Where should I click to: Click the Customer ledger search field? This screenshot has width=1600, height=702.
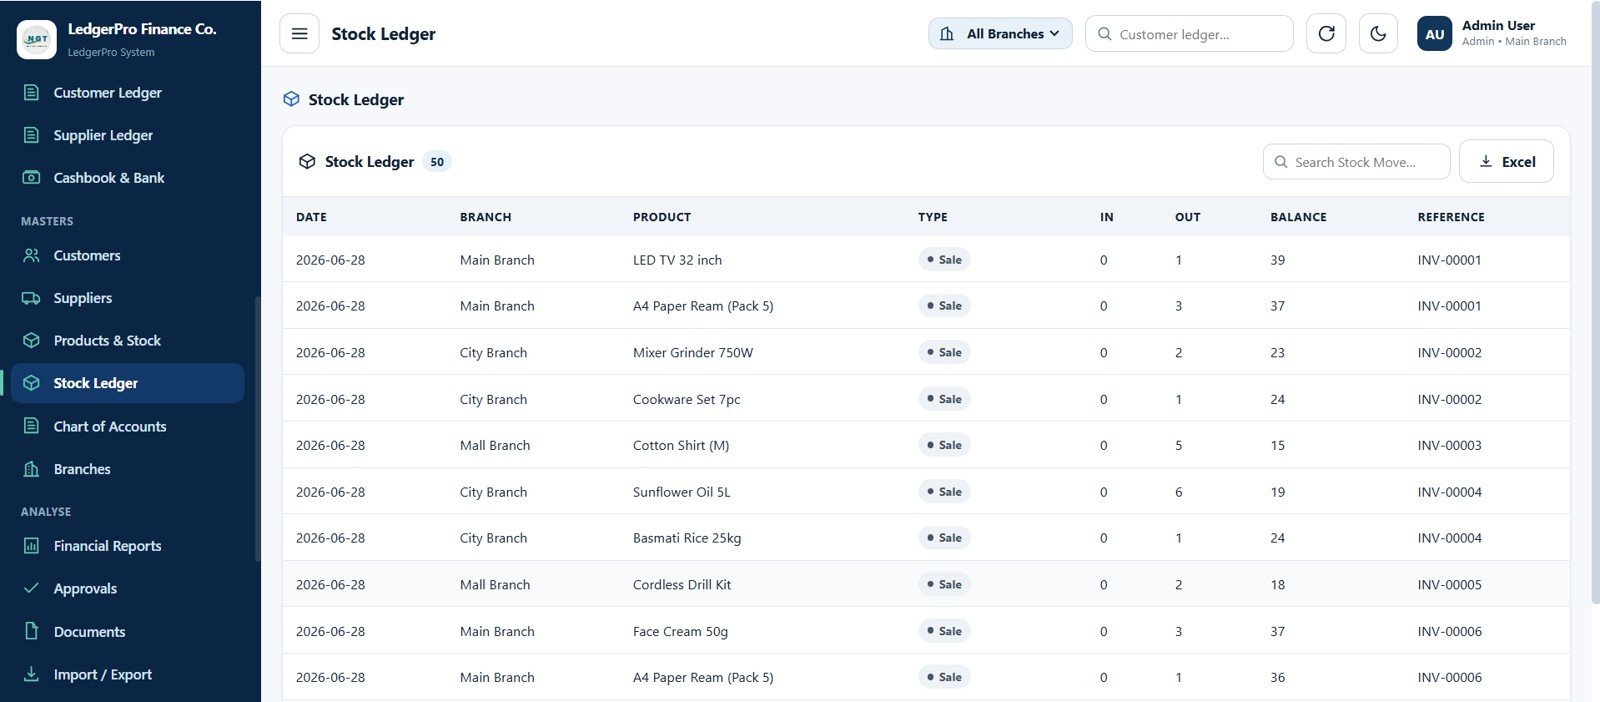pos(1189,34)
